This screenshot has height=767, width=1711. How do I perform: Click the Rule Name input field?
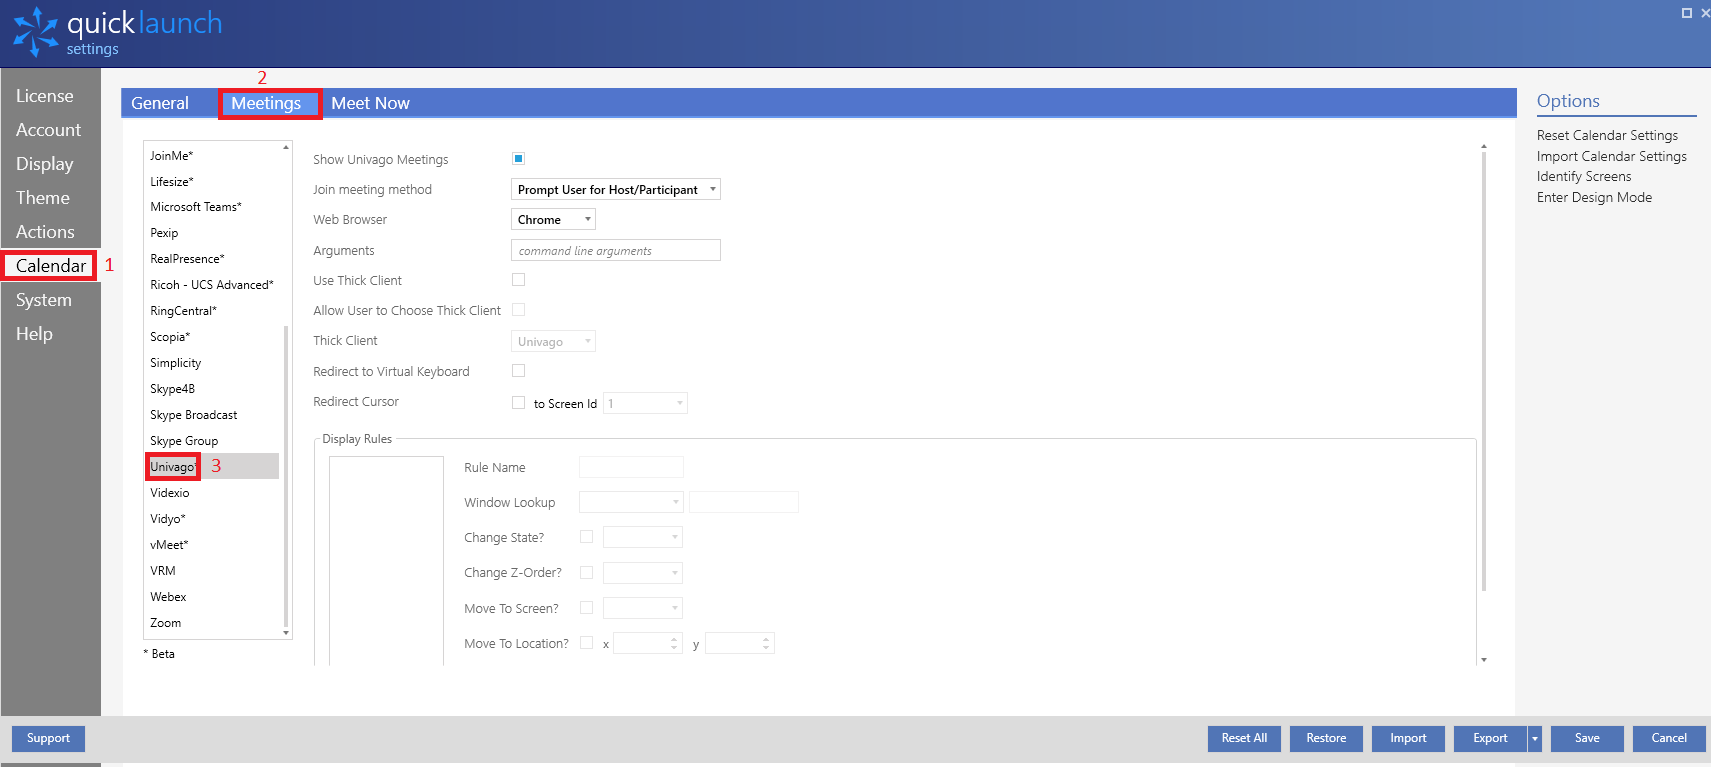[631, 467]
